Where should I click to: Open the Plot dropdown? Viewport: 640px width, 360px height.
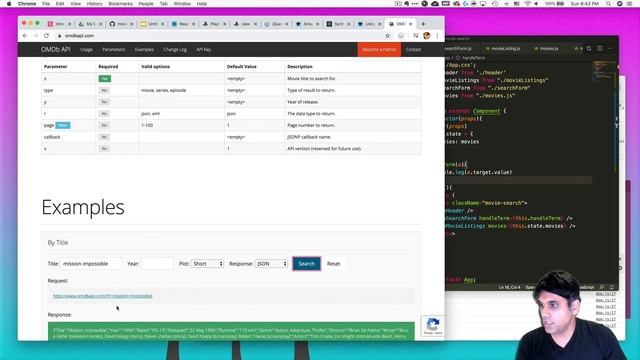coord(207,264)
